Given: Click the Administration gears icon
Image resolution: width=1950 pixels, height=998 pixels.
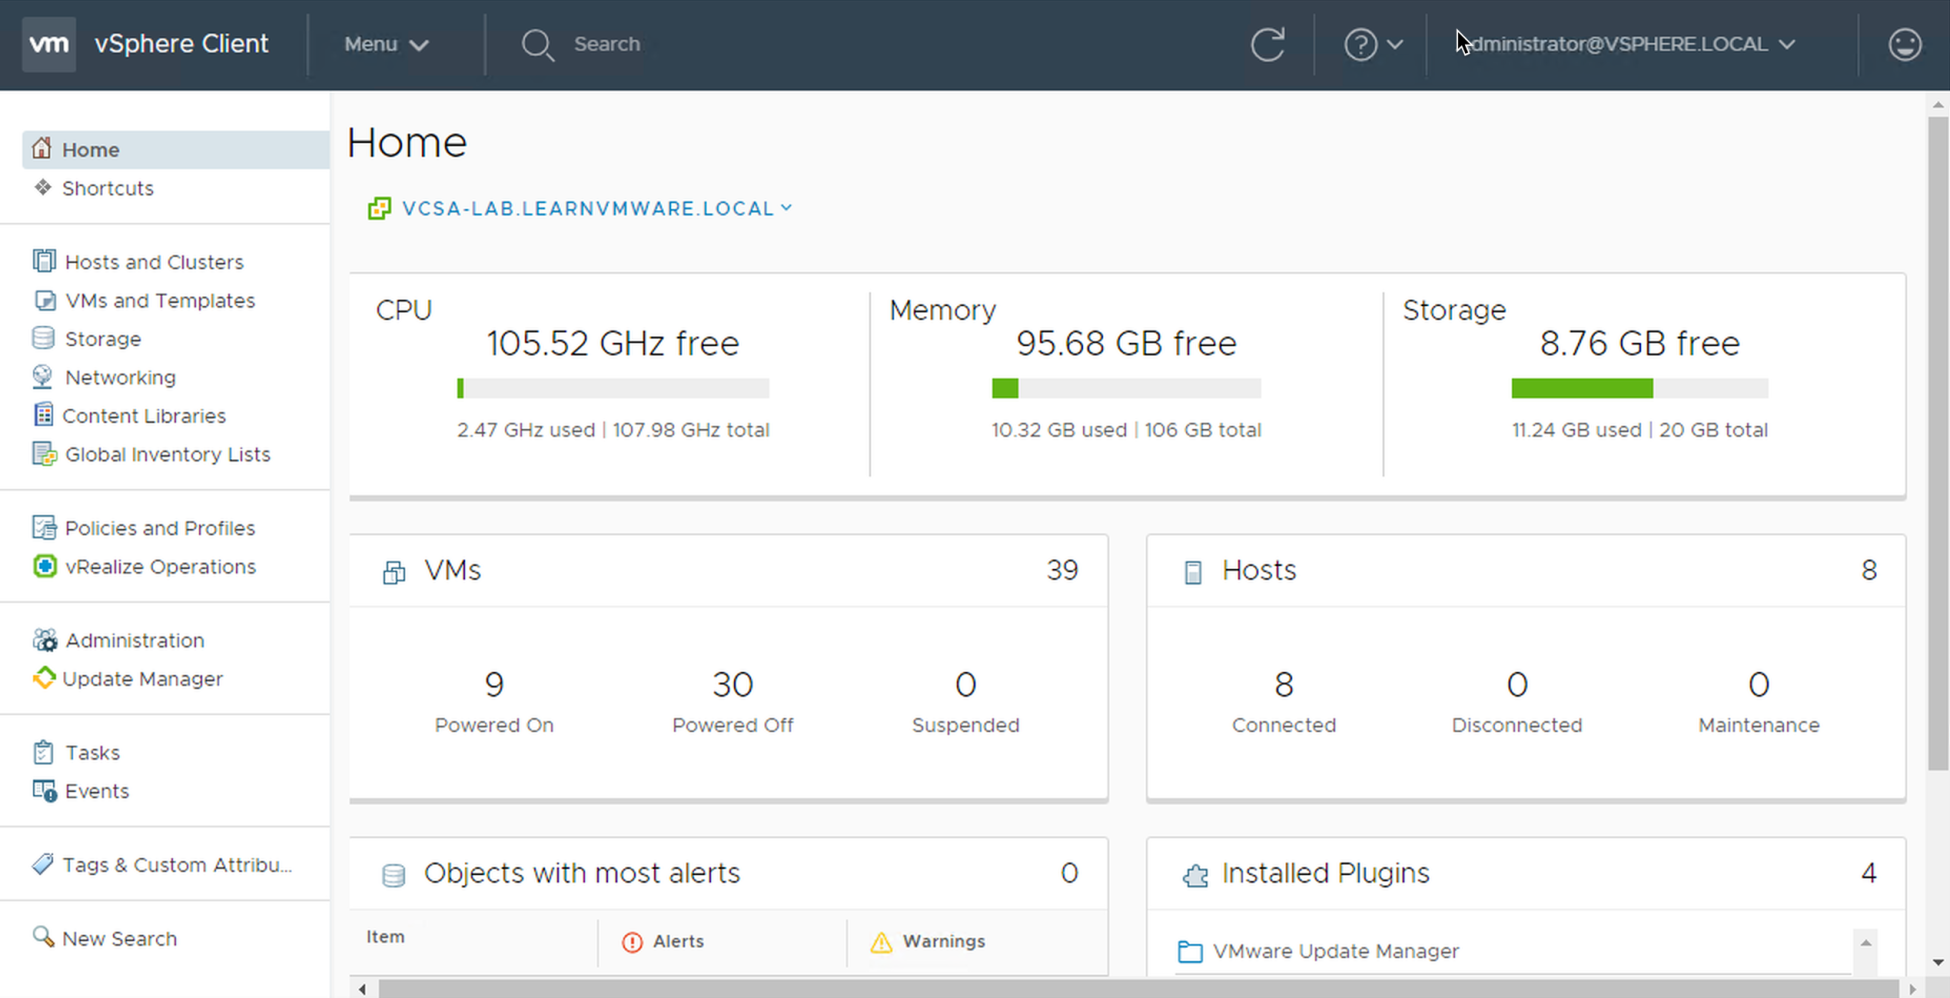Looking at the screenshot, I should click(45, 640).
